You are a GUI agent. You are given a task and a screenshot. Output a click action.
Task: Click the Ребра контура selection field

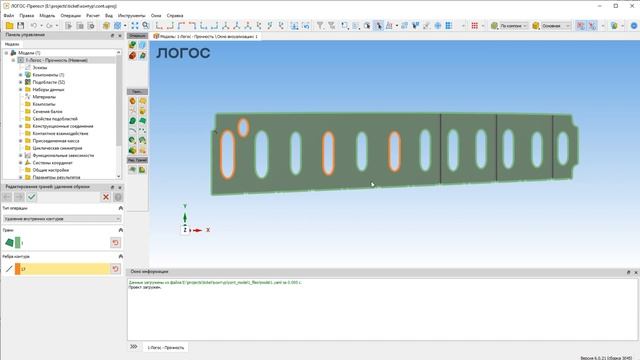pos(62,269)
